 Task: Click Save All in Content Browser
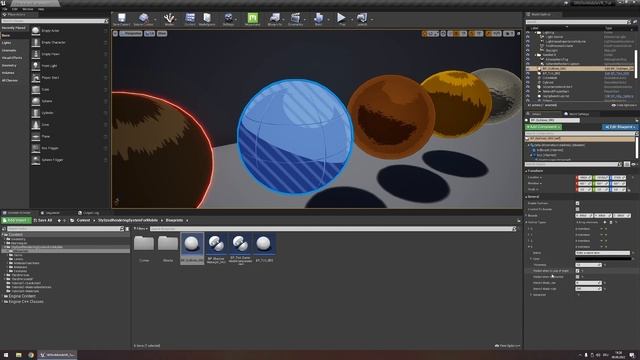(43, 220)
